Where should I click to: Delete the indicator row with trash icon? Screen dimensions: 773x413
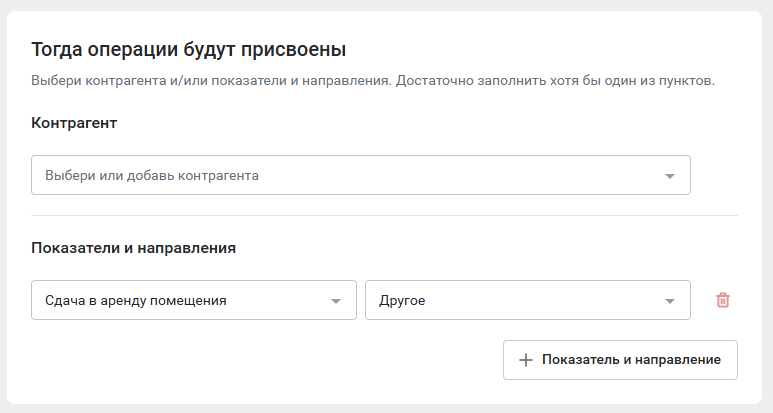pyautogui.click(x=723, y=300)
